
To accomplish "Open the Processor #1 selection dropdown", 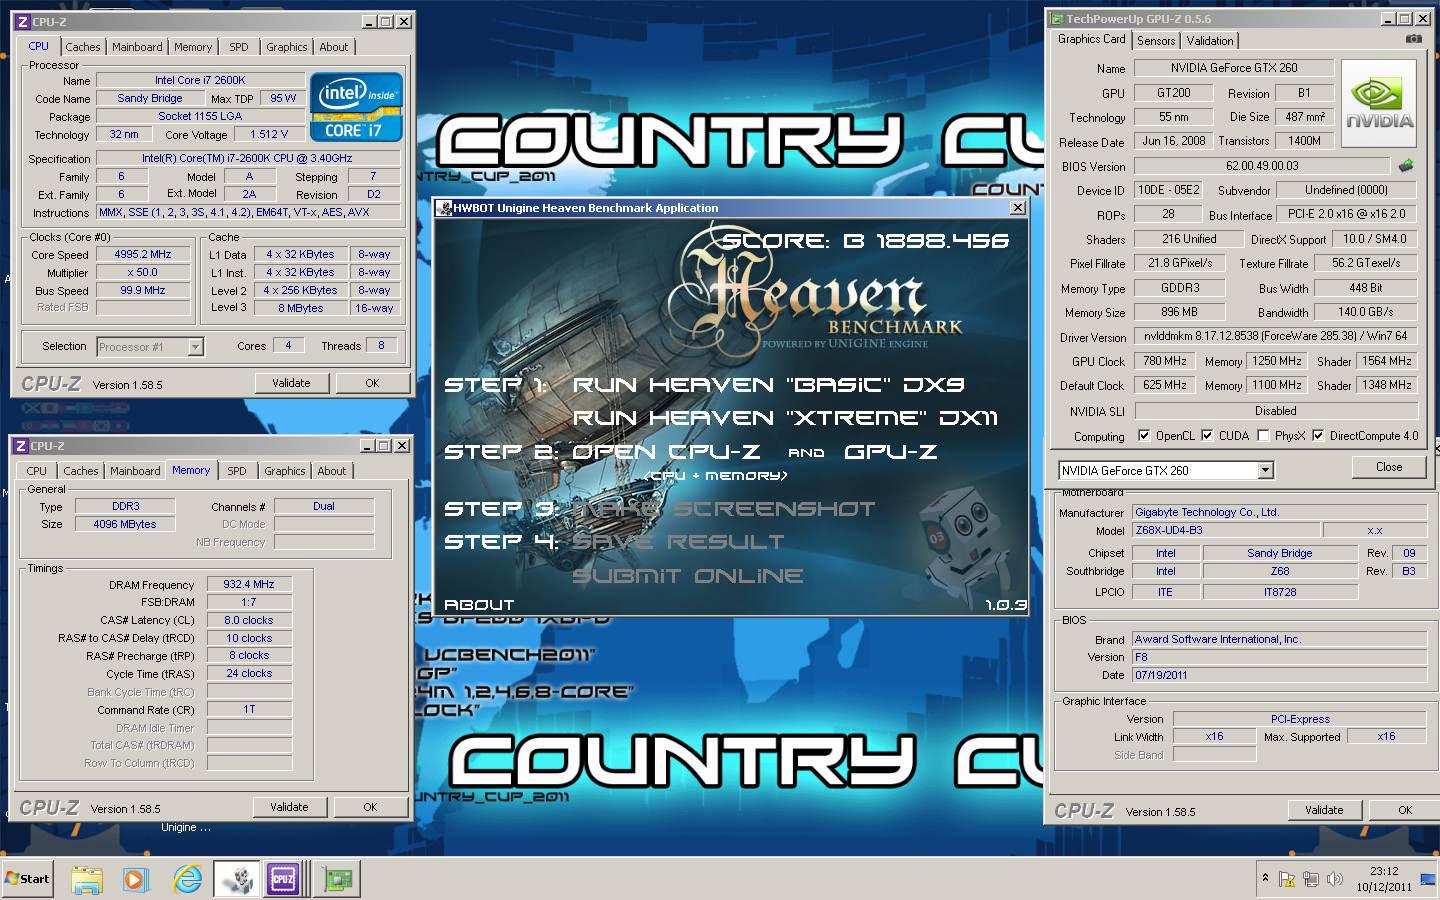I will [x=196, y=347].
